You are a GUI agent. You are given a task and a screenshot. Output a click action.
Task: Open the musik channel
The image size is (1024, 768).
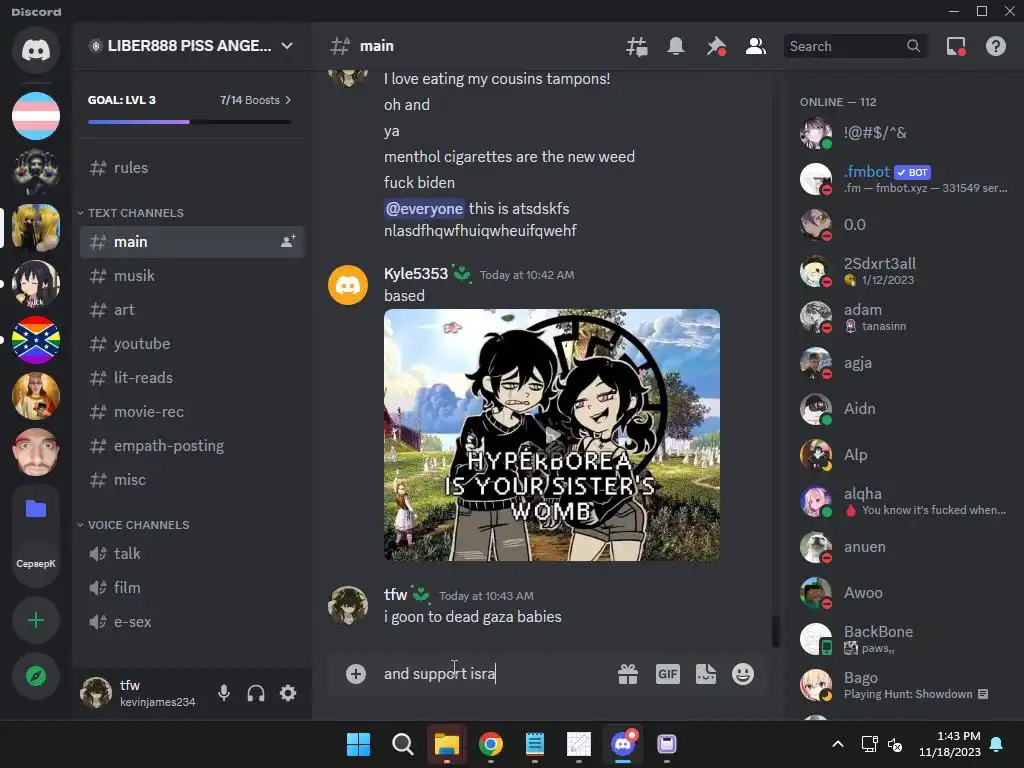point(192,276)
